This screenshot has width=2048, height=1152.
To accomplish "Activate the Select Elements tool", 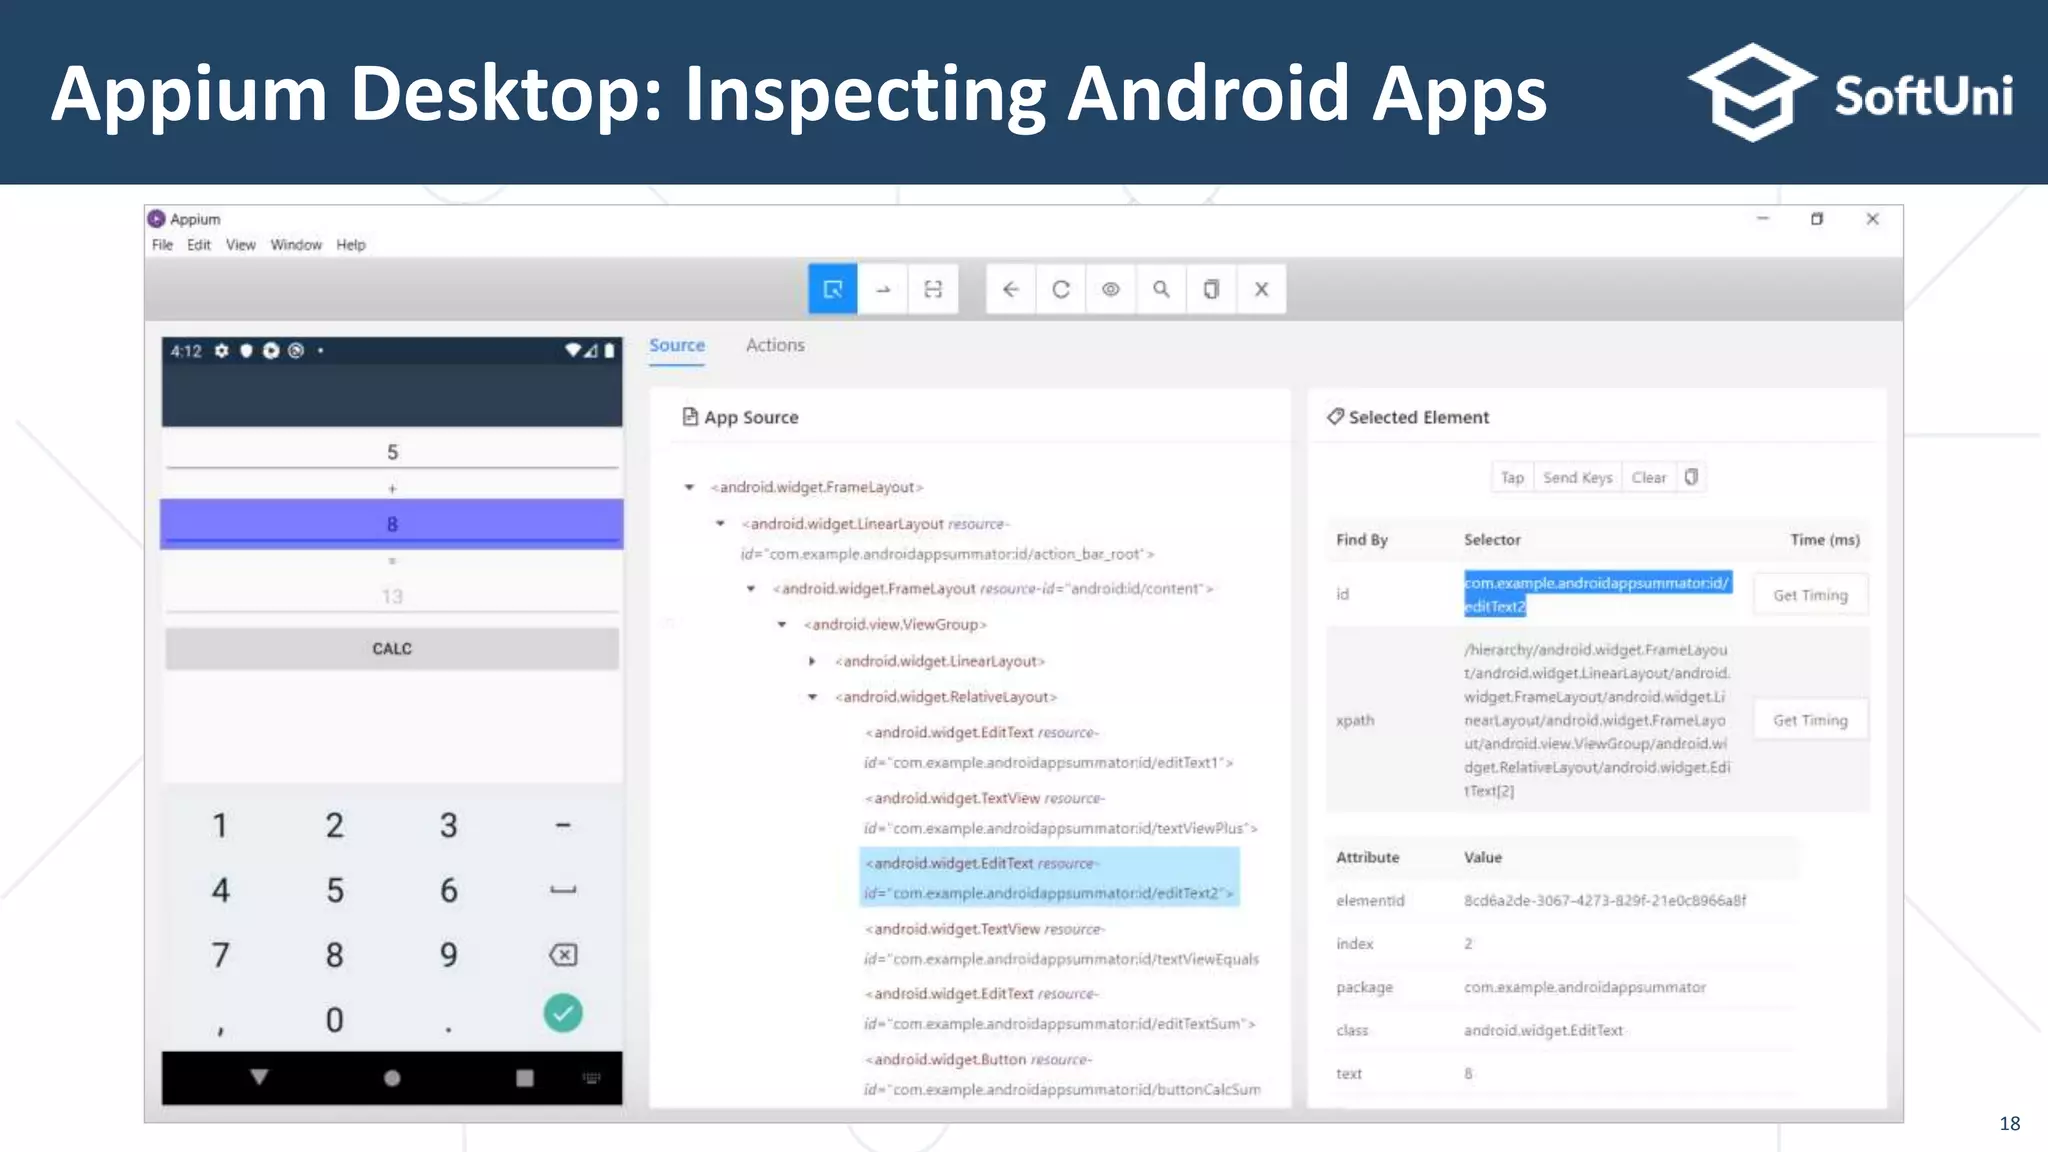I will [833, 289].
